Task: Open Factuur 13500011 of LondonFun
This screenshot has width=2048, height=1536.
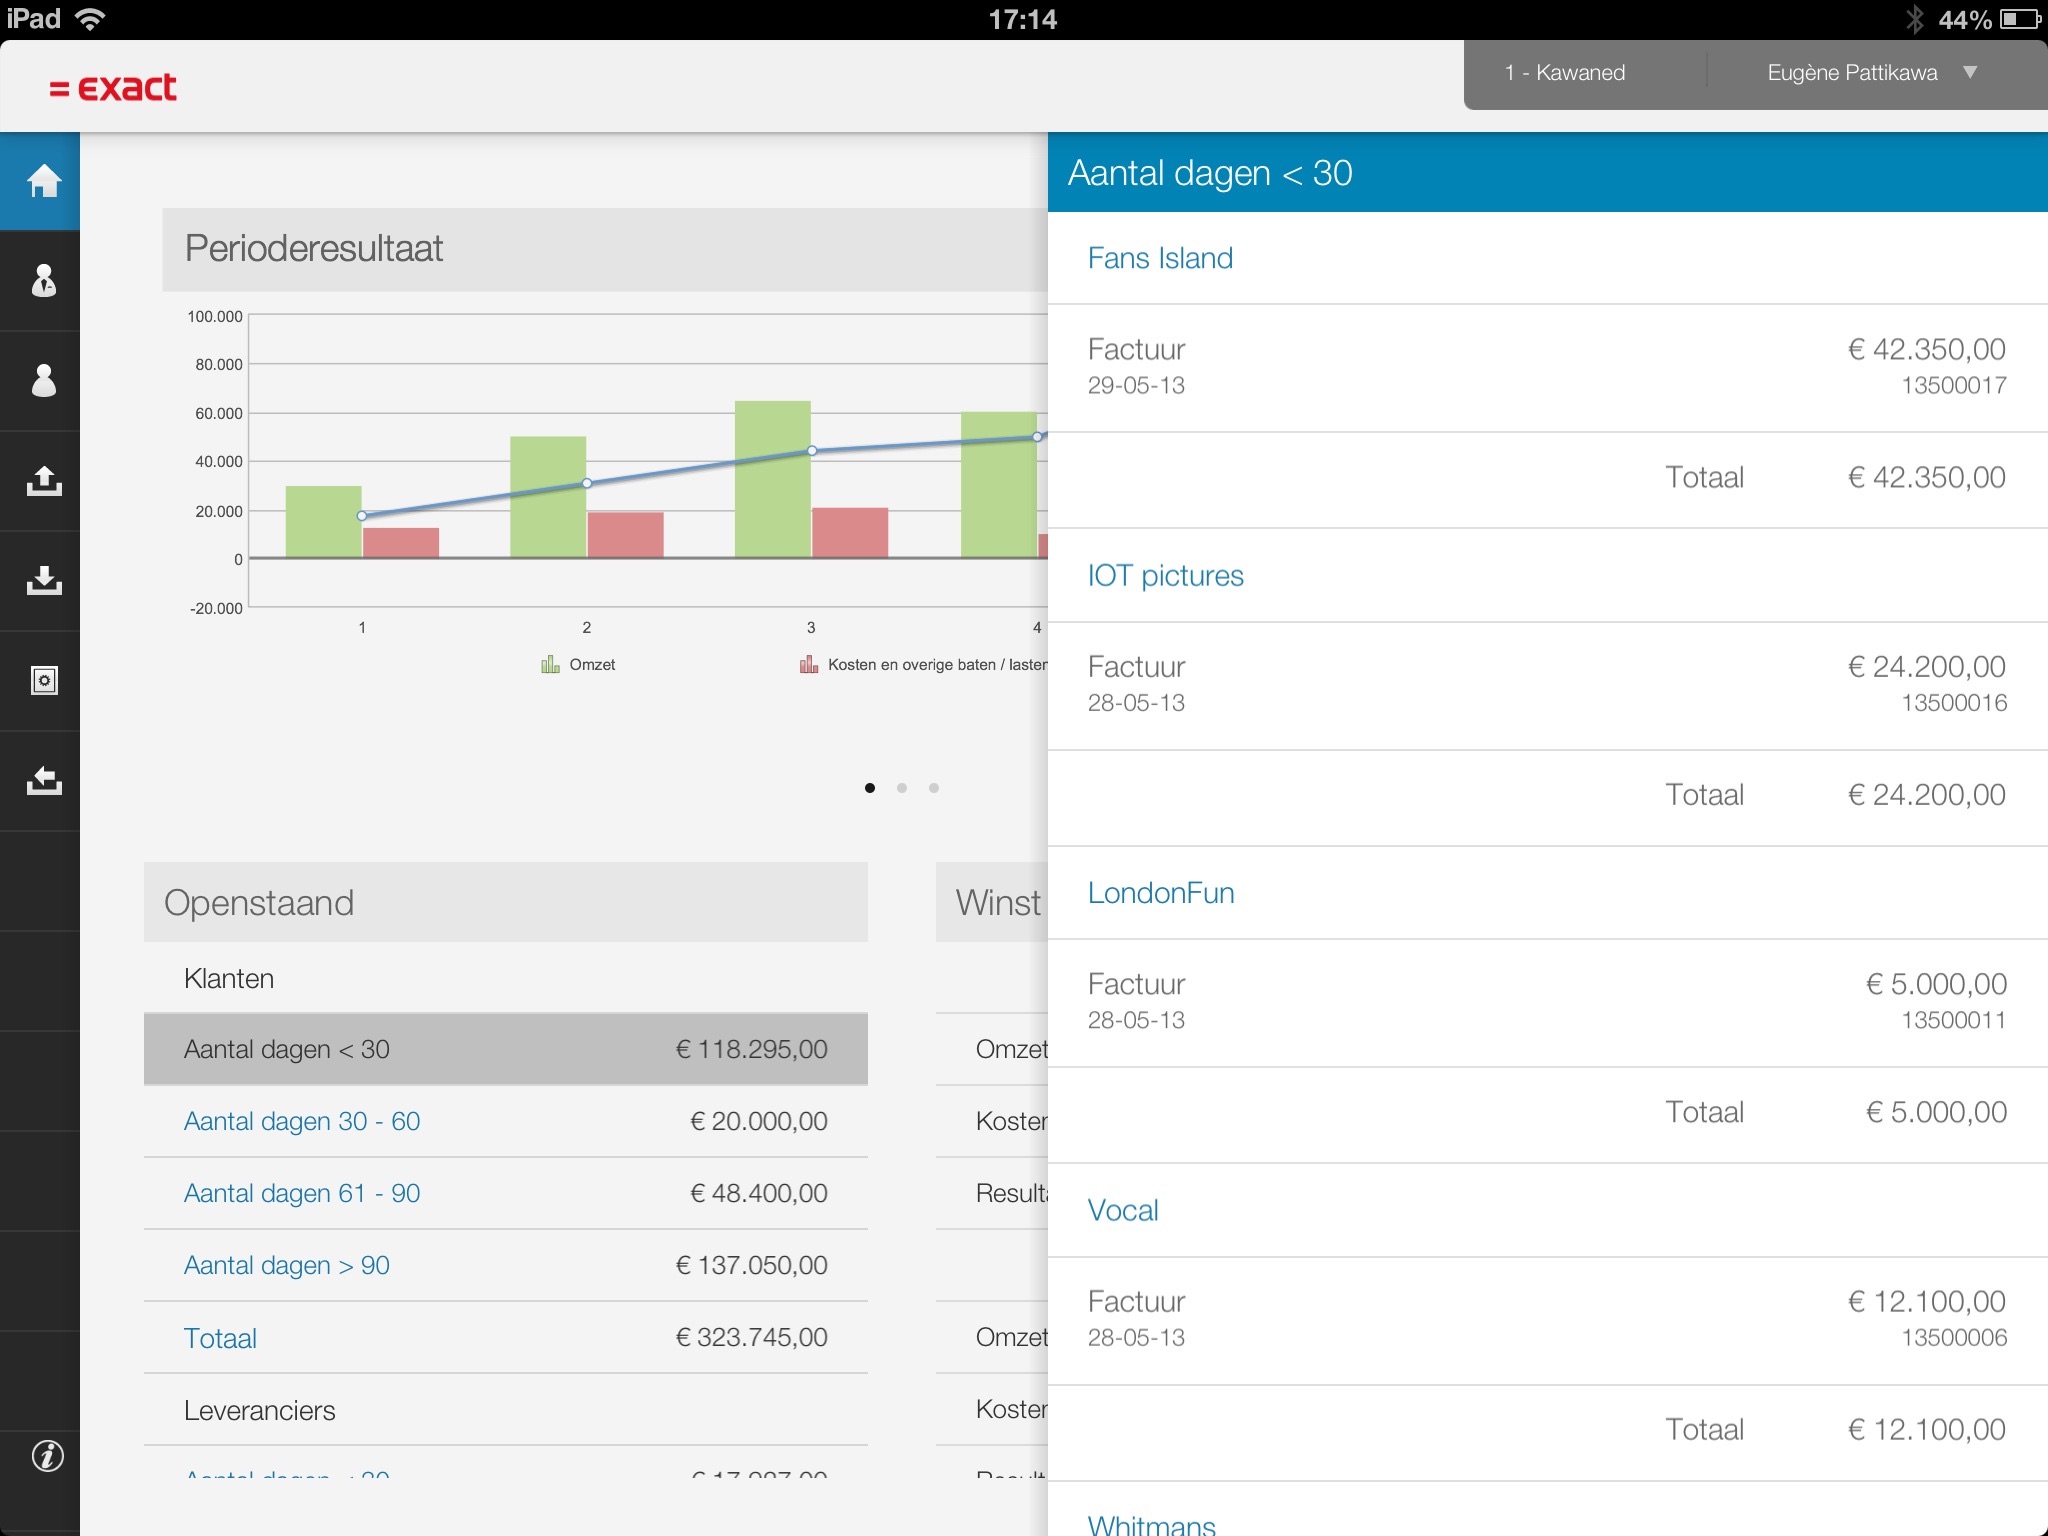Action: (x=1548, y=1003)
